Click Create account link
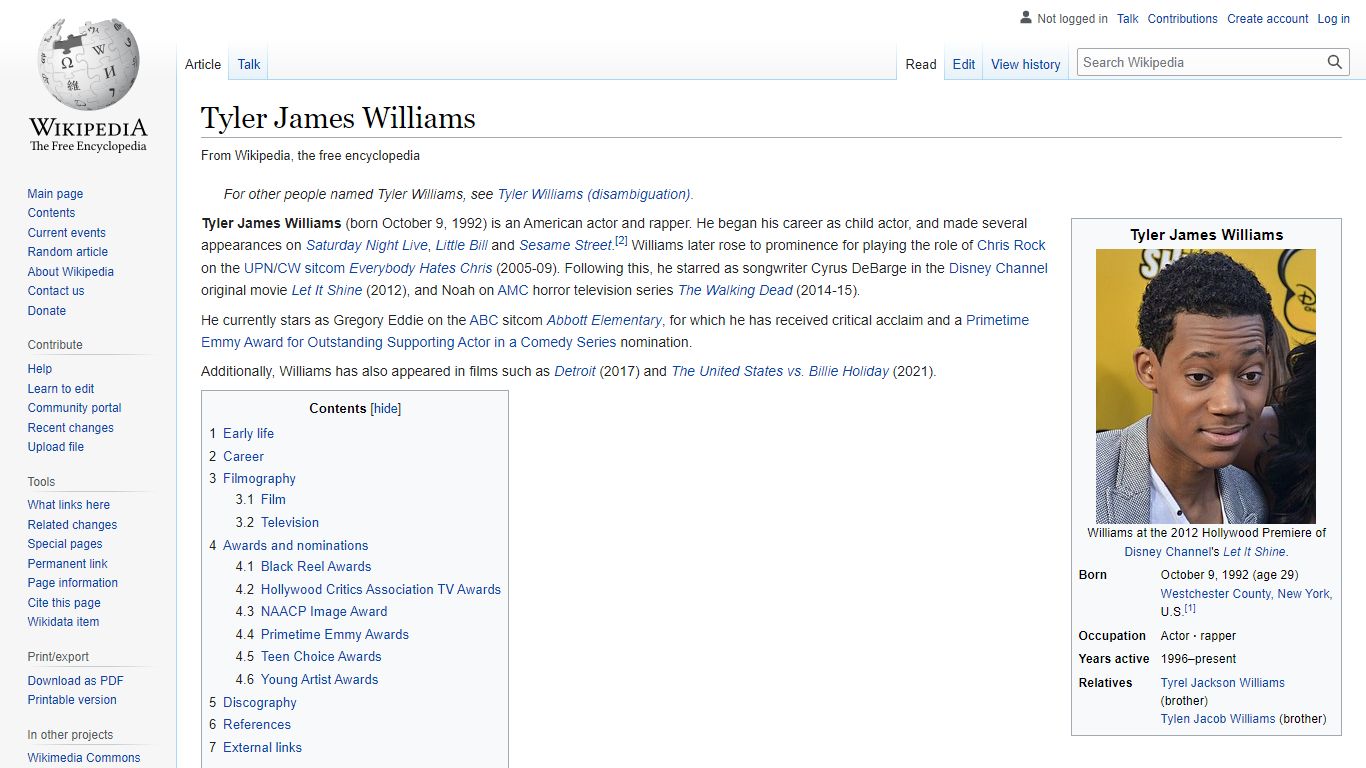Image resolution: width=1366 pixels, height=768 pixels. pos(1267,18)
